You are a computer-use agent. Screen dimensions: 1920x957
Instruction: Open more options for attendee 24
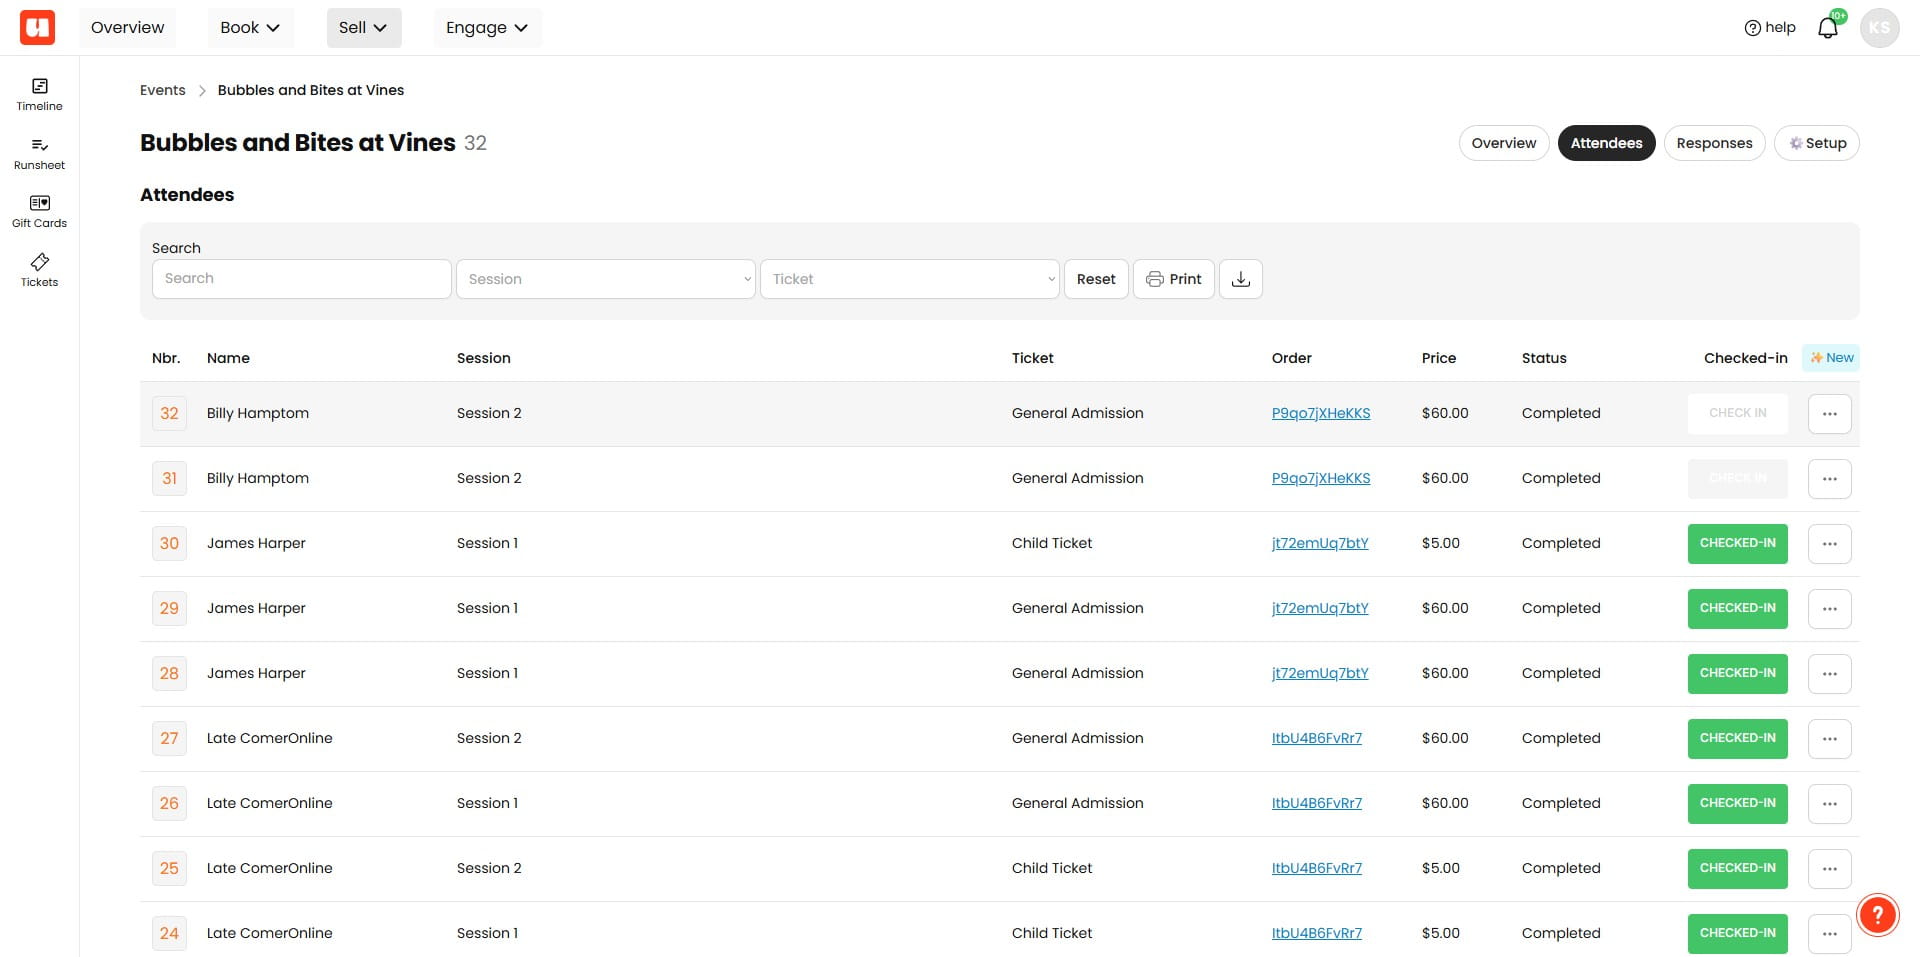[1829, 934]
